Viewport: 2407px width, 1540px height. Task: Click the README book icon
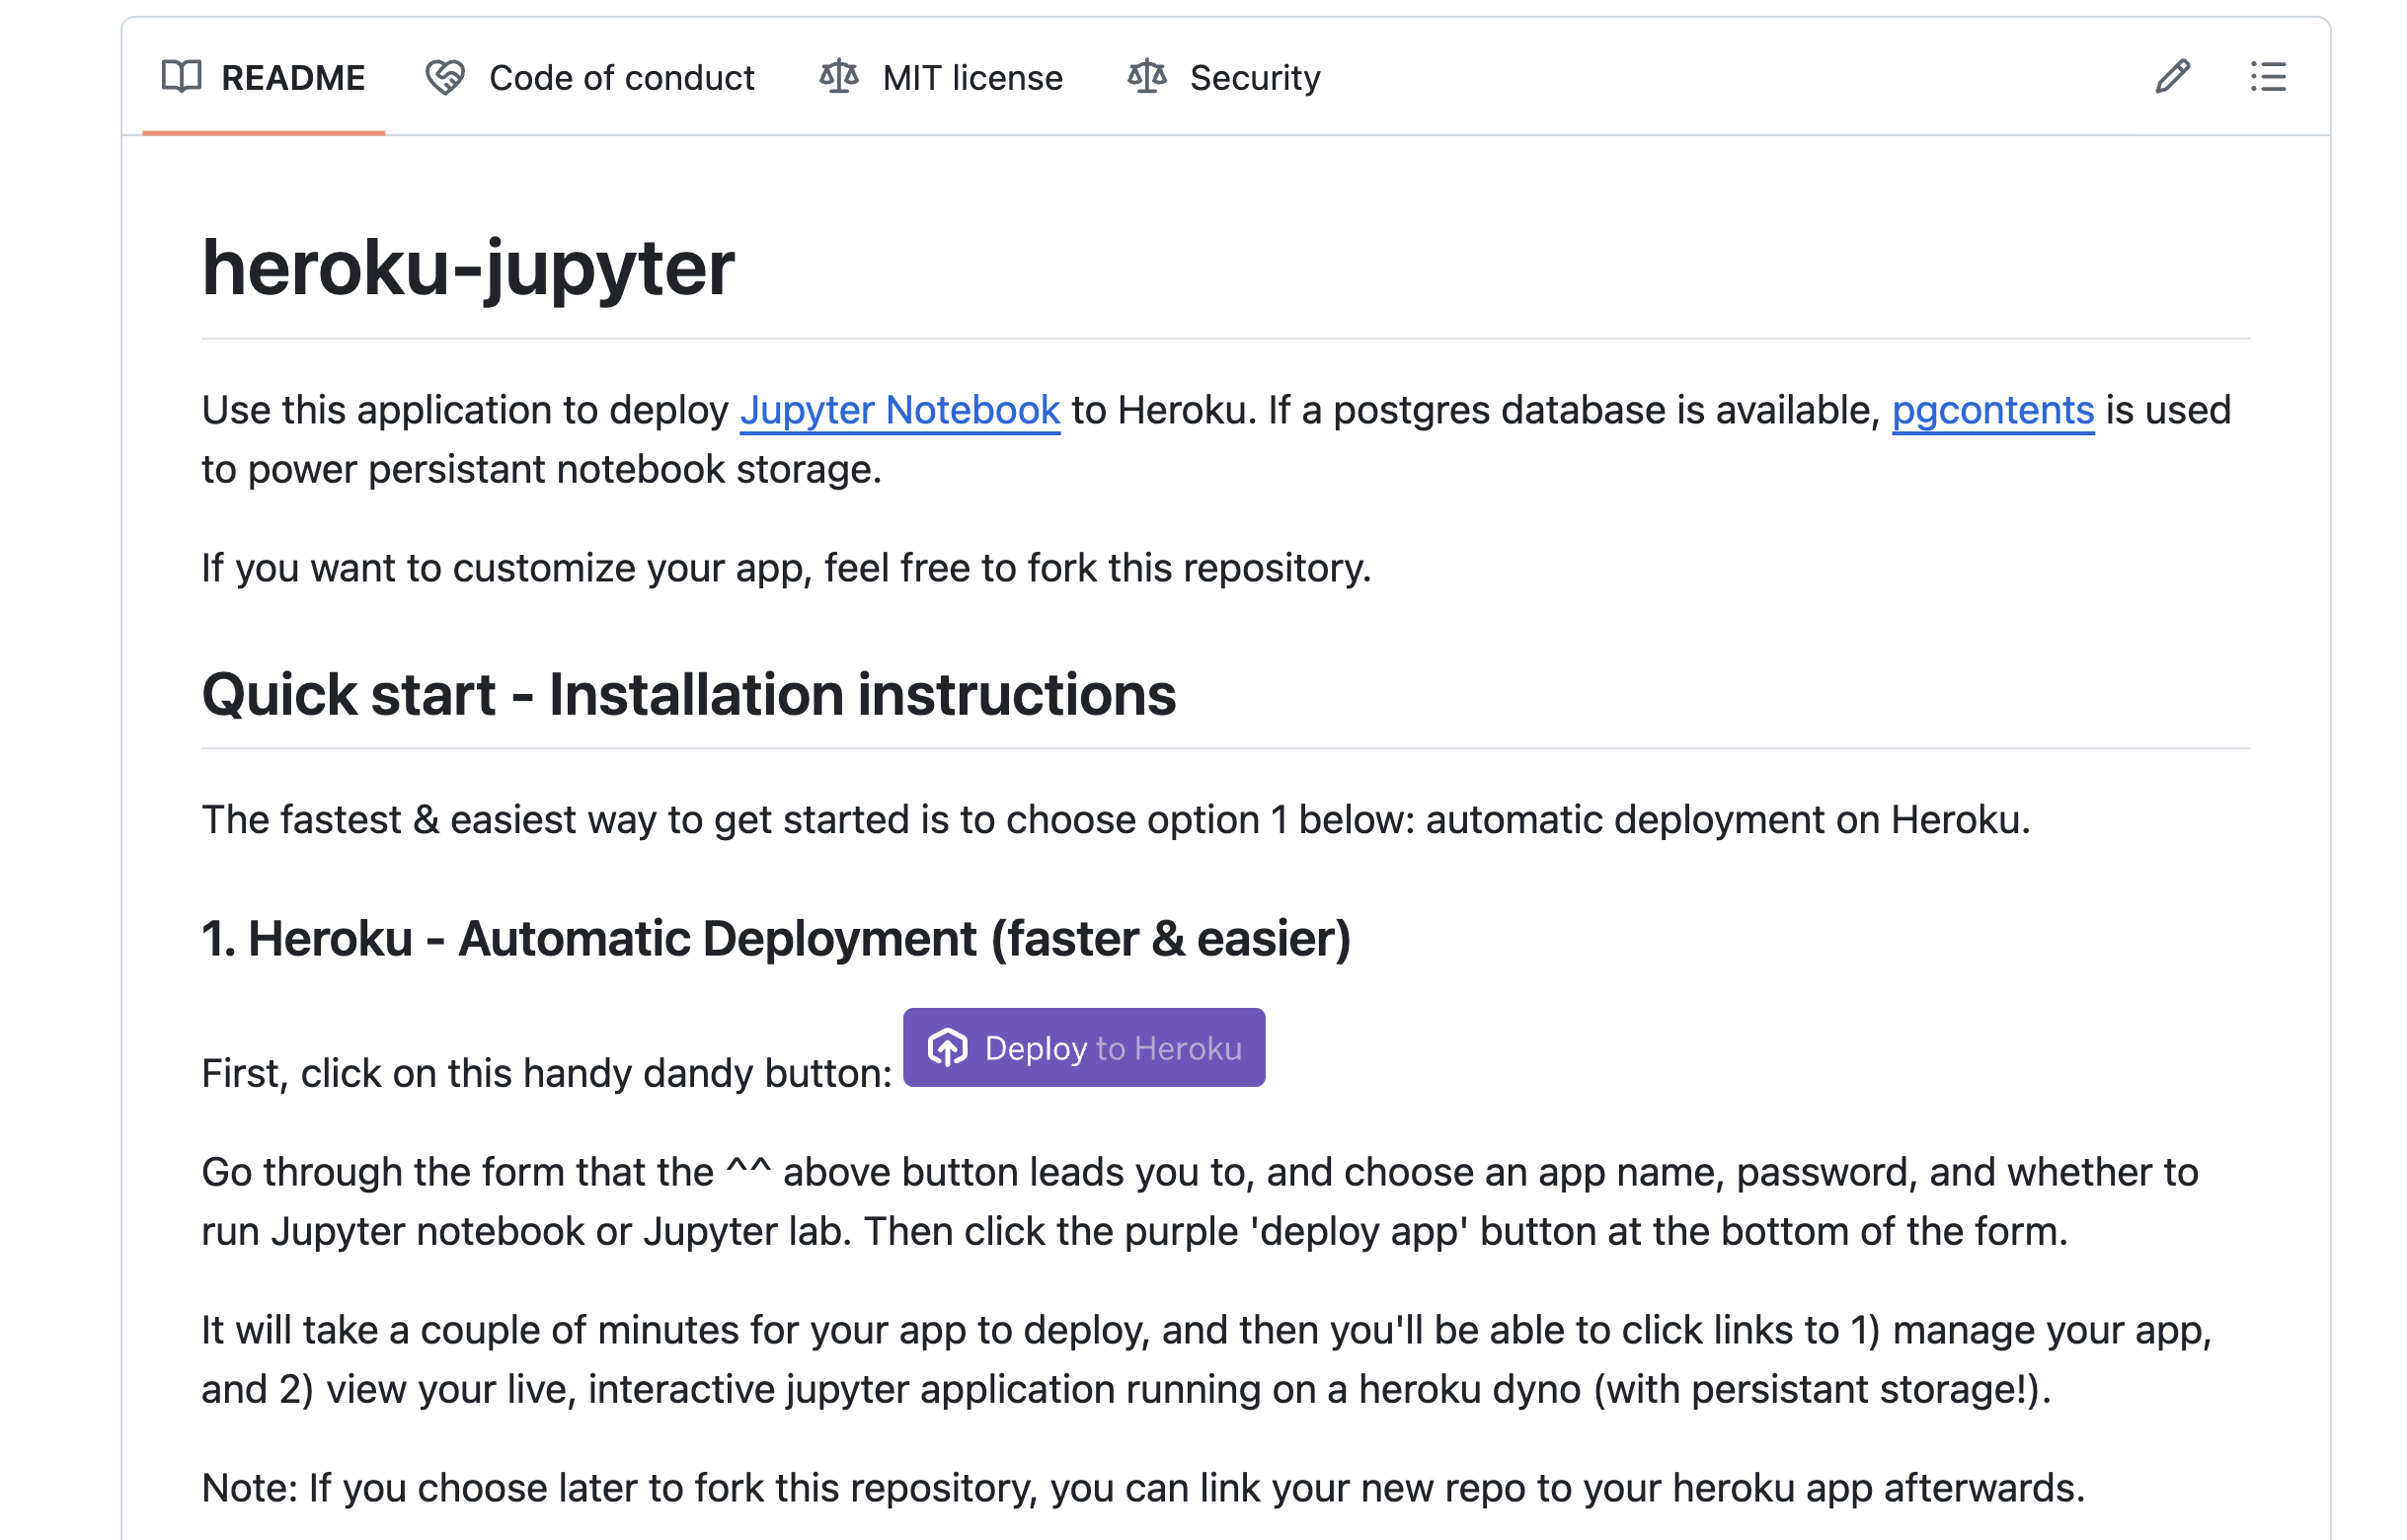[x=181, y=77]
